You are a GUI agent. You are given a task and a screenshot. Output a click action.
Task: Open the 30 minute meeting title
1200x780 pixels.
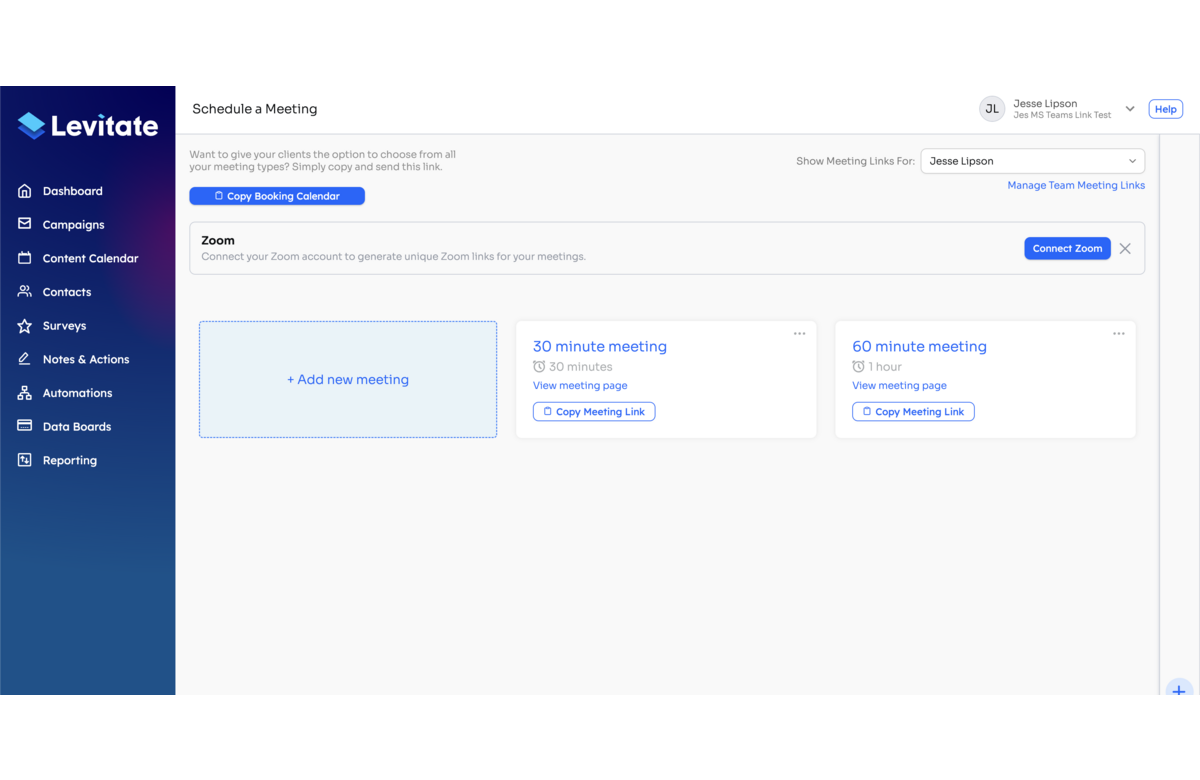pyautogui.click(x=600, y=346)
